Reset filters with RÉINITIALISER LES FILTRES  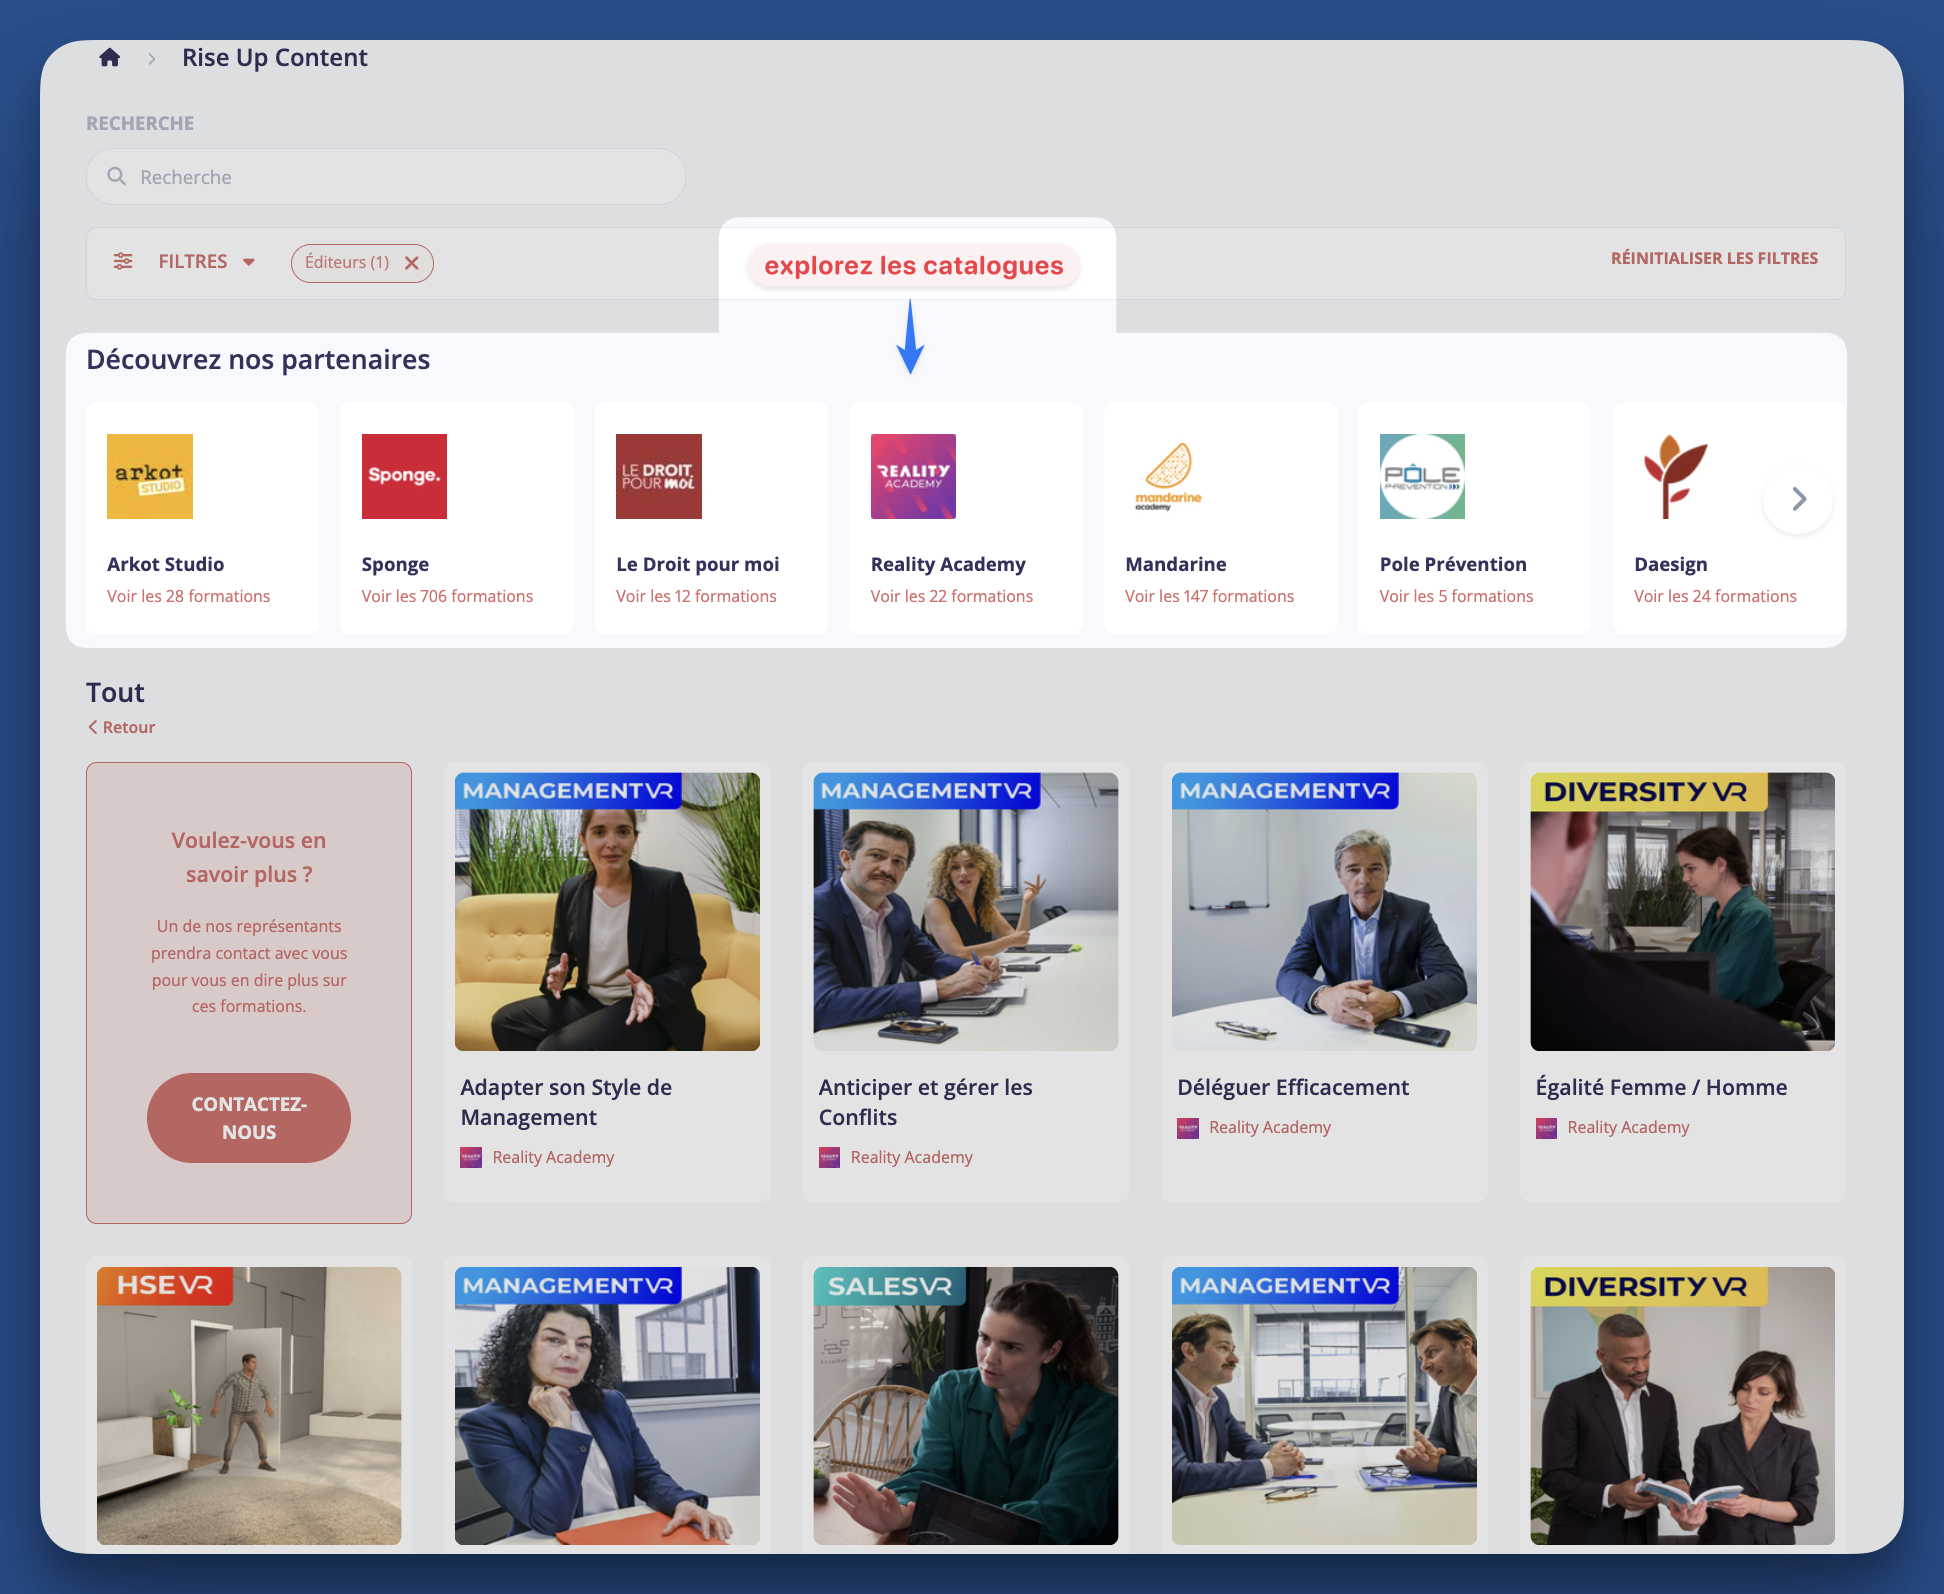click(1714, 258)
